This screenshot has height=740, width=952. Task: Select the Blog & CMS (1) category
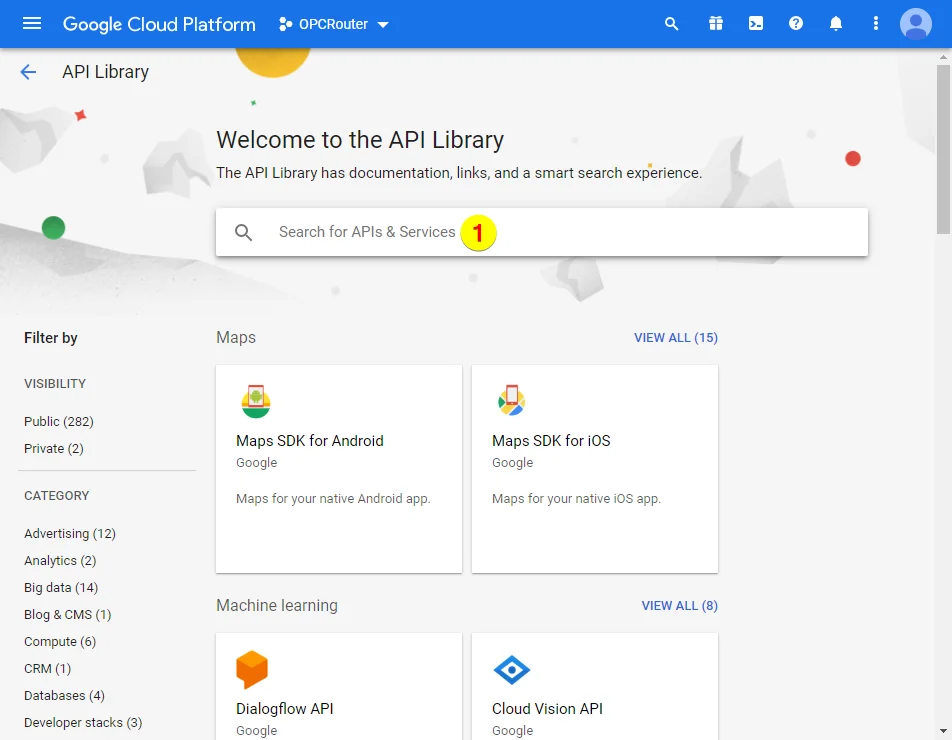coord(67,614)
